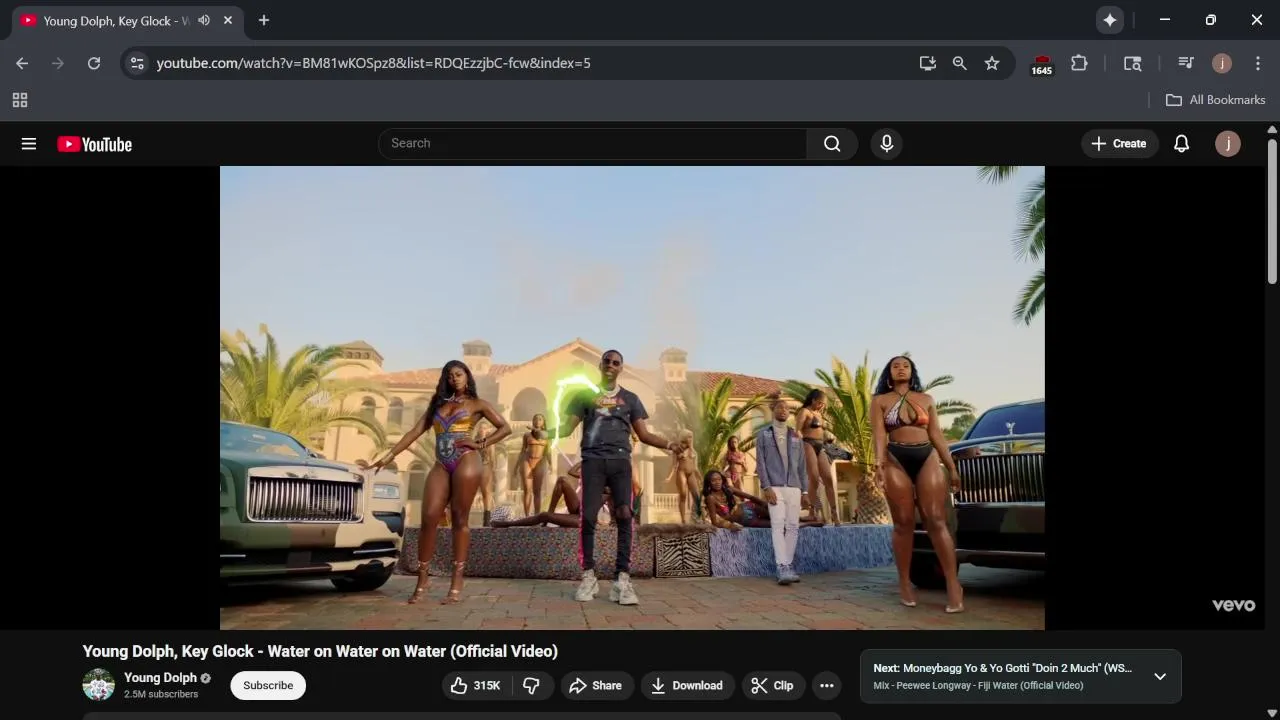Click the magnifier search button
Viewport: 1280px width, 720px height.
(832, 143)
